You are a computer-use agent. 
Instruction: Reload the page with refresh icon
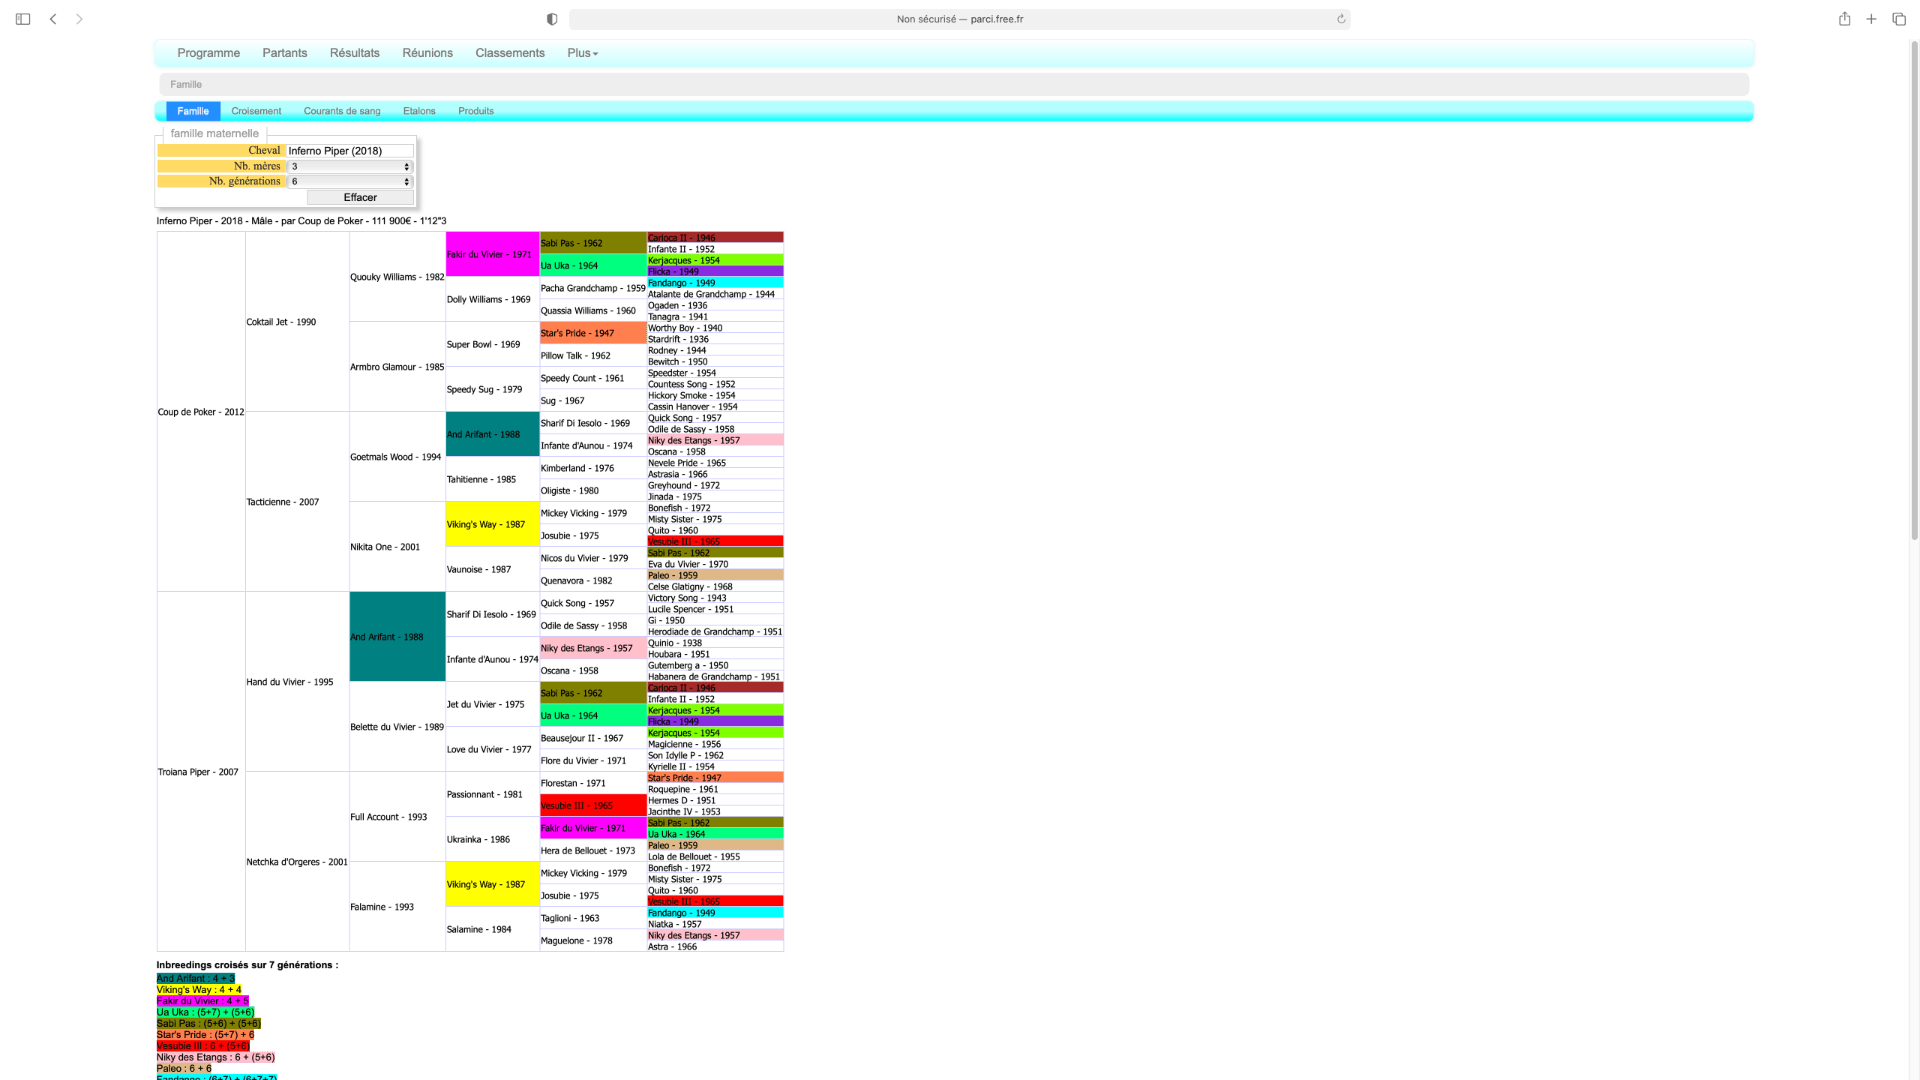(1341, 19)
